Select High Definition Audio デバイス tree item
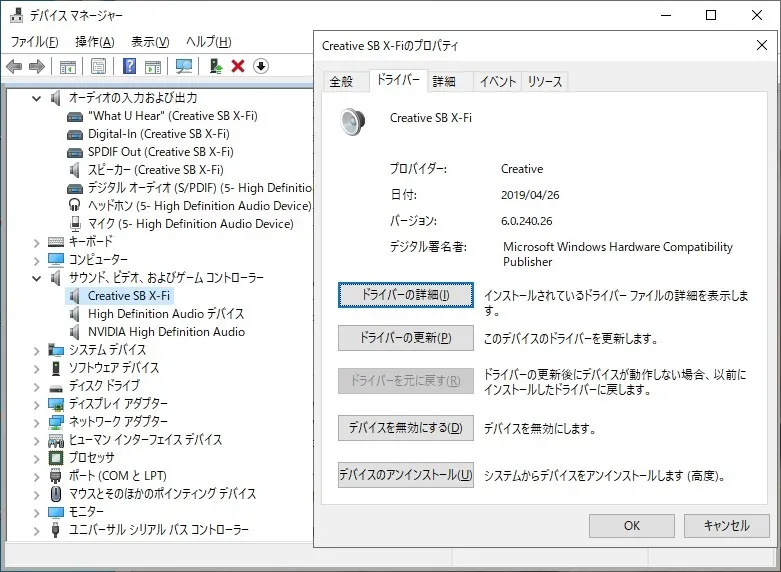The width and height of the screenshot is (781, 572). coord(166,314)
